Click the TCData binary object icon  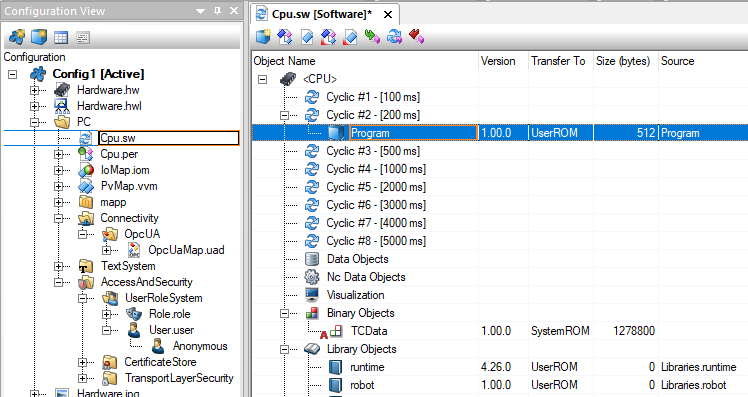click(336, 331)
